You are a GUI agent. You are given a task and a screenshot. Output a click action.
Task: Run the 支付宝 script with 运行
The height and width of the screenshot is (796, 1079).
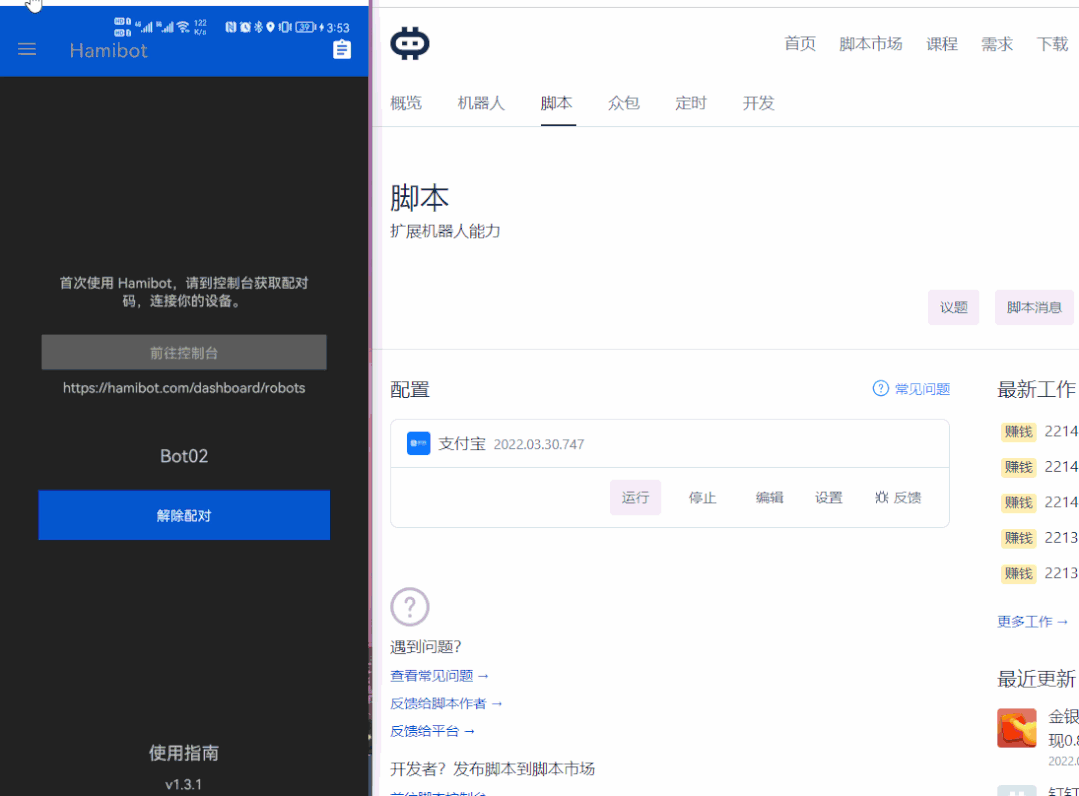635,497
